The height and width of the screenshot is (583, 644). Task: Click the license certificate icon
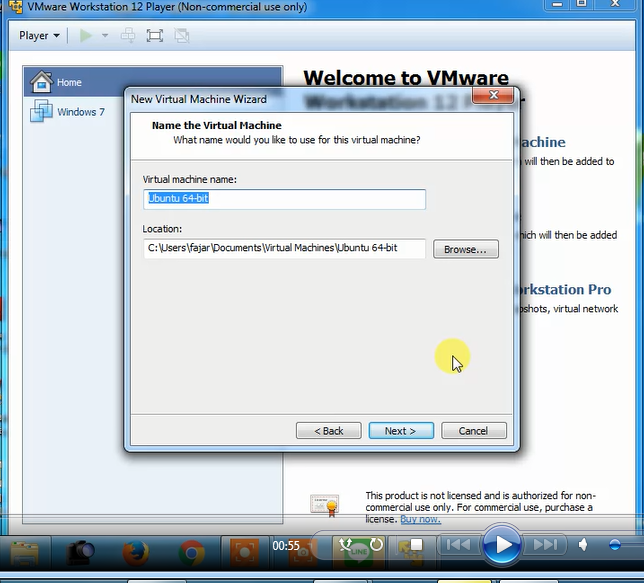tap(324, 505)
